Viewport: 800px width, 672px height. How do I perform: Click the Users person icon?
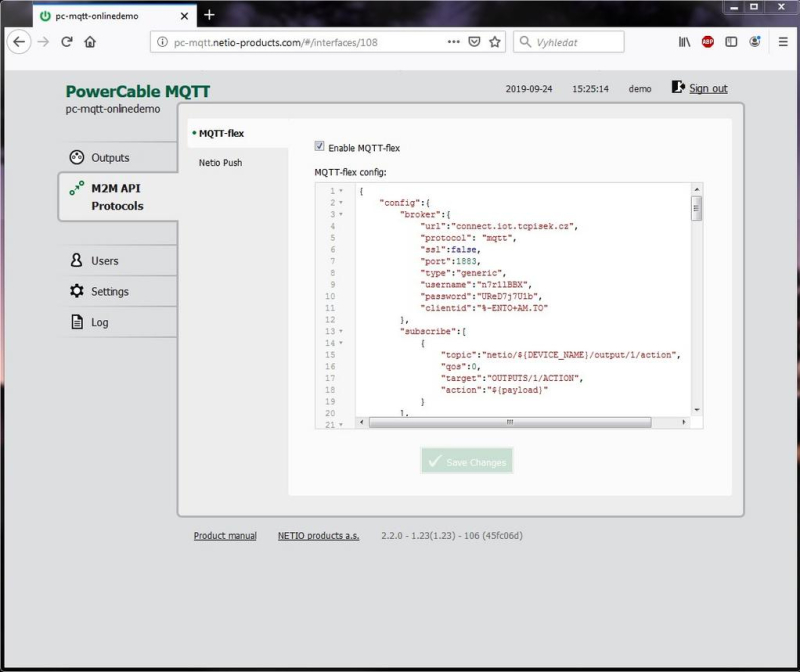[77, 260]
